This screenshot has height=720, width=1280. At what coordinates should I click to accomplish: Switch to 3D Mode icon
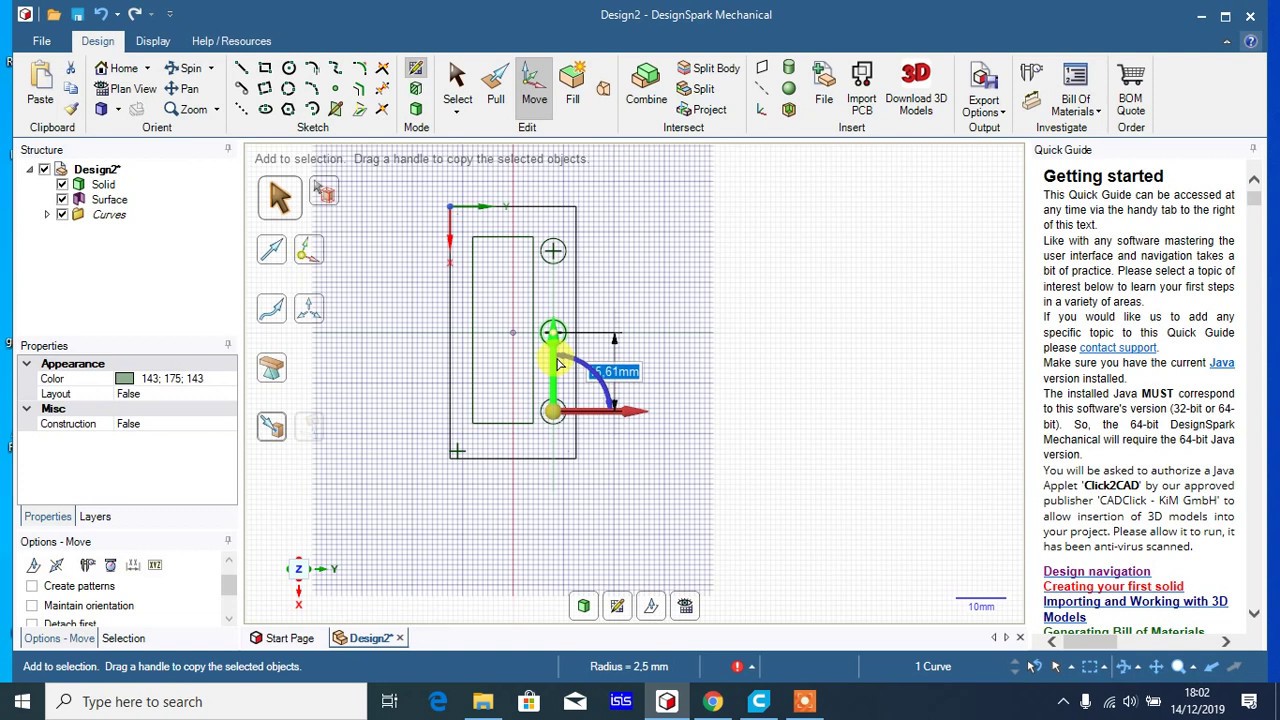(415, 109)
